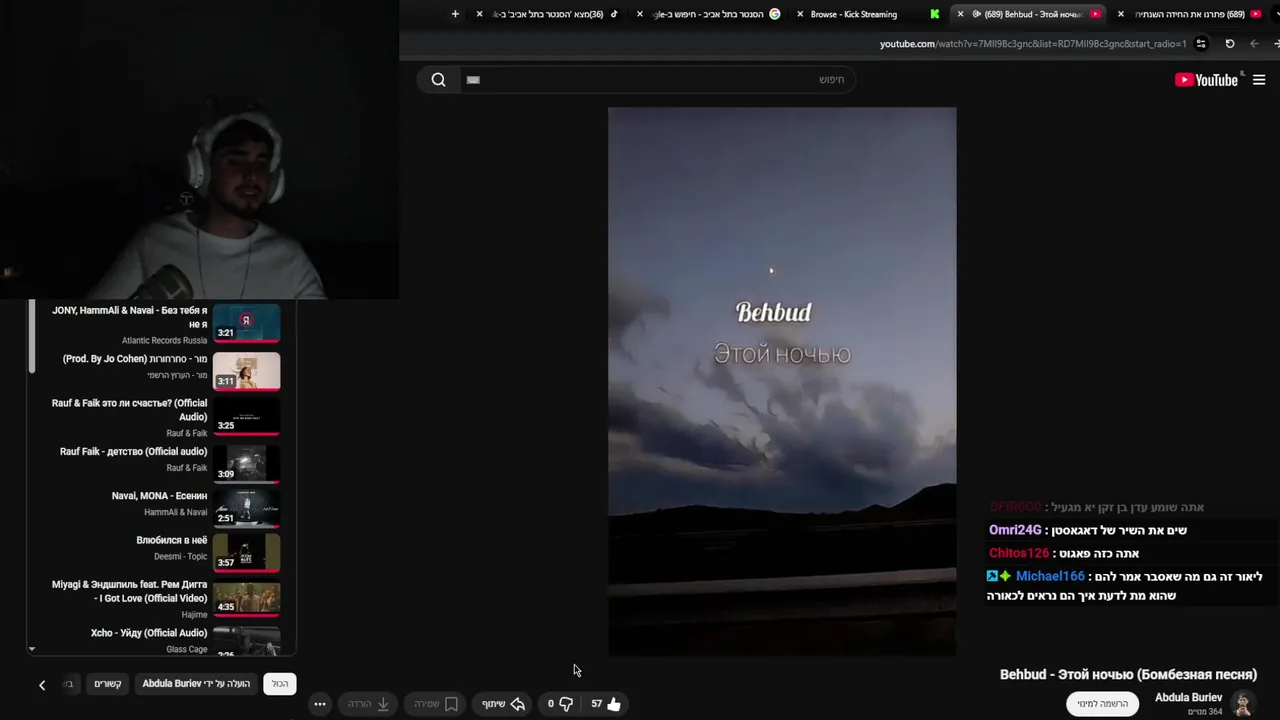Like the video (57 likes)
This screenshot has height=720, width=1280.
tap(605, 704)
